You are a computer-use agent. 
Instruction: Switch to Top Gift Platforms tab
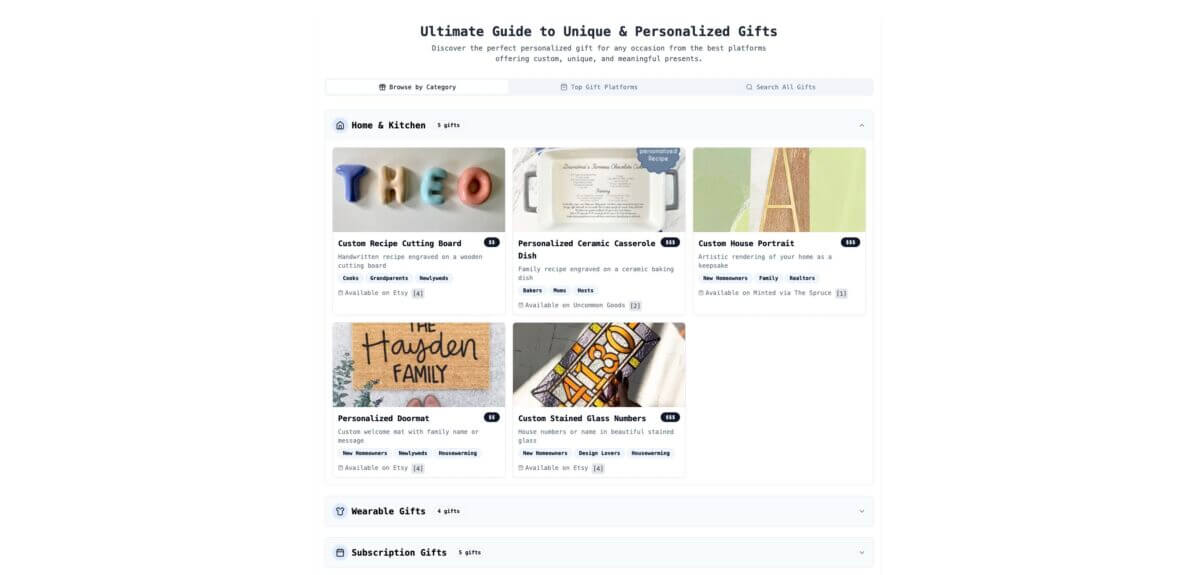tap(599, 87)
